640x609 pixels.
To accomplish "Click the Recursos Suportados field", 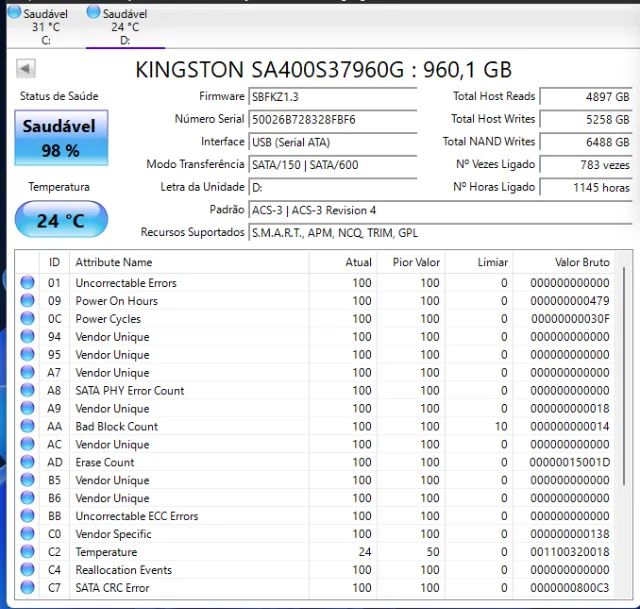I will click(440, 233).
